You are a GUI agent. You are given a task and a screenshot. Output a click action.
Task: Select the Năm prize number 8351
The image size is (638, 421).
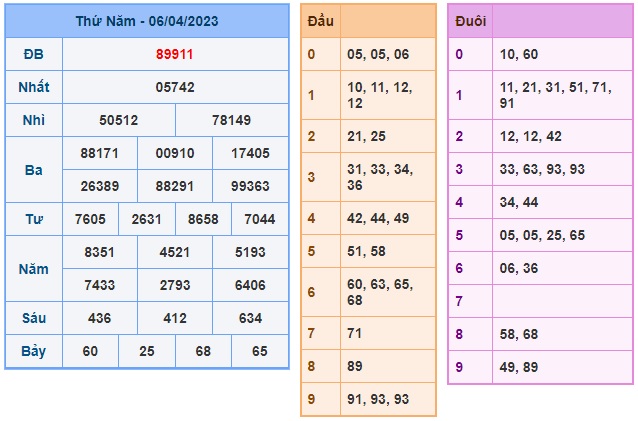100,252
